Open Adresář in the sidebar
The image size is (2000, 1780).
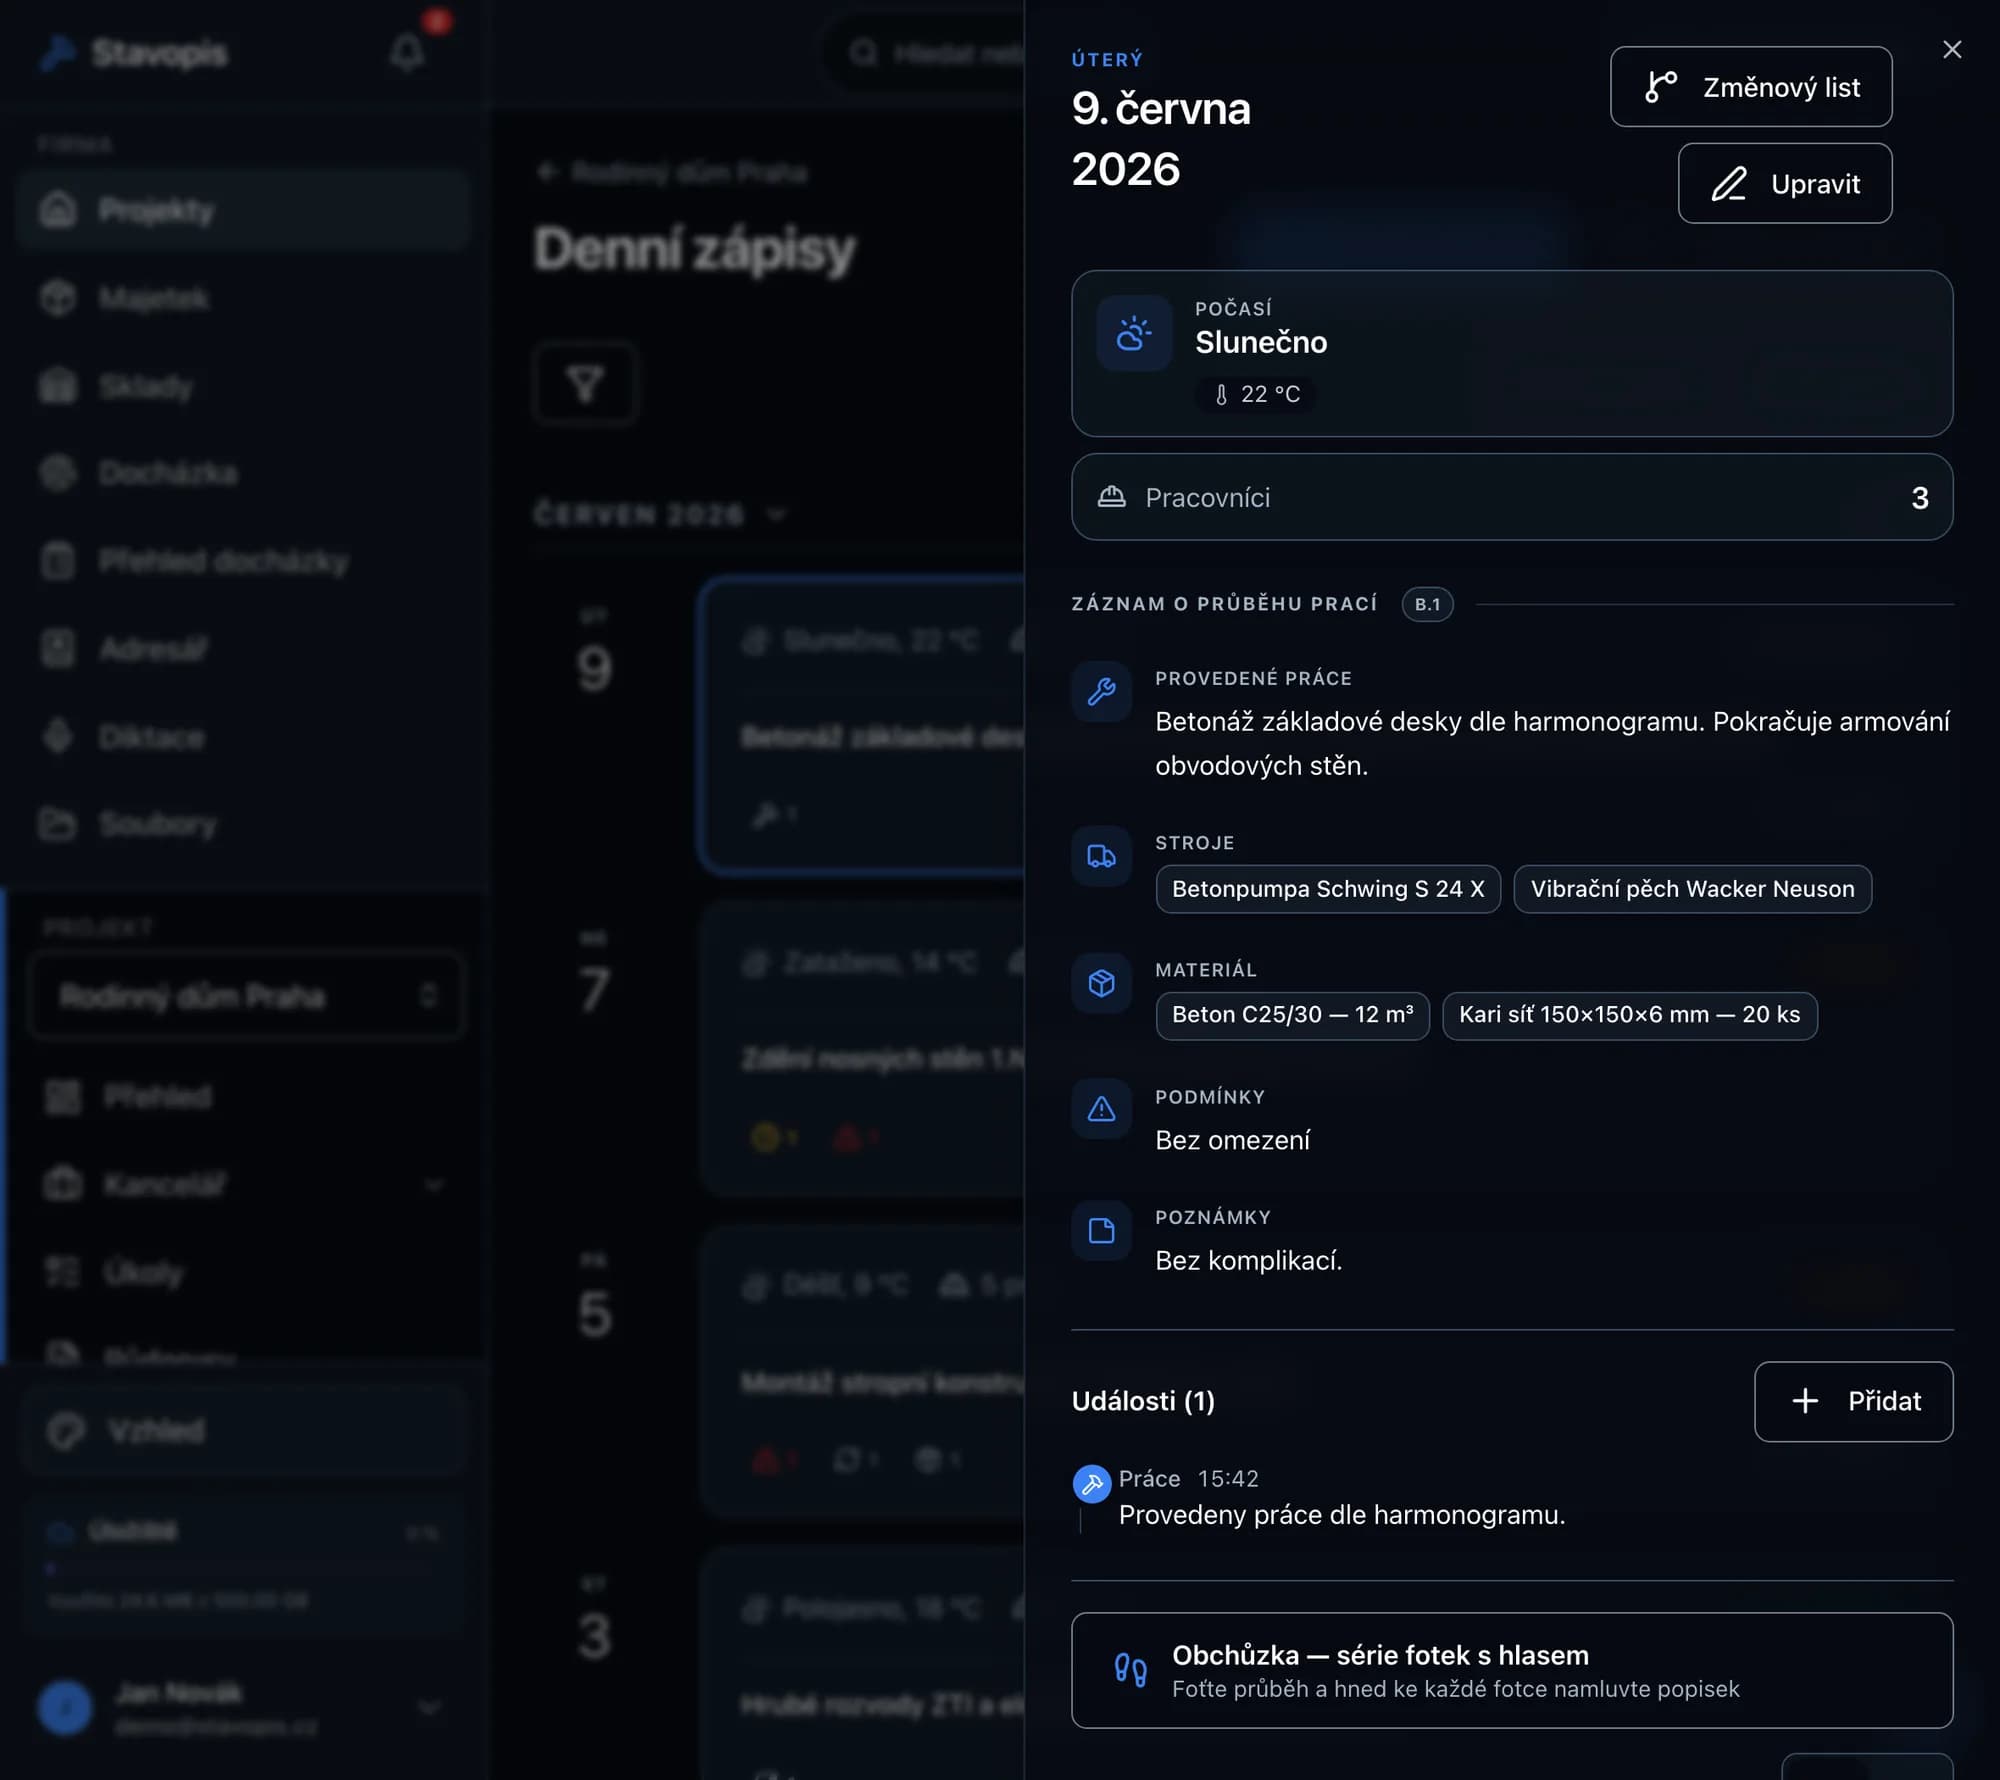point(242,649)
